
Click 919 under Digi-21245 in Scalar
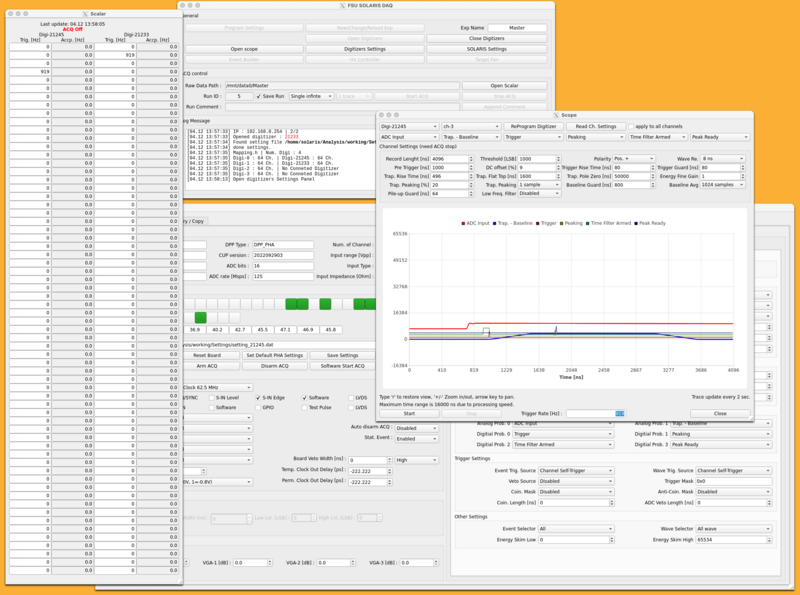(x=30, y=72)
